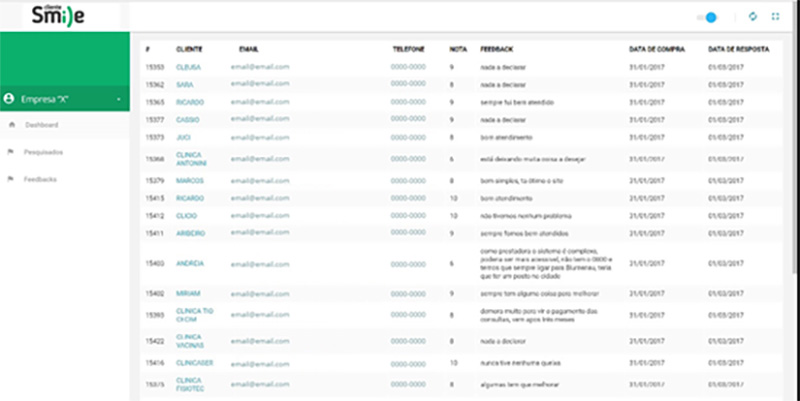Open client link MIRIAM
The image size is (800, 401).
coord(188,293)
